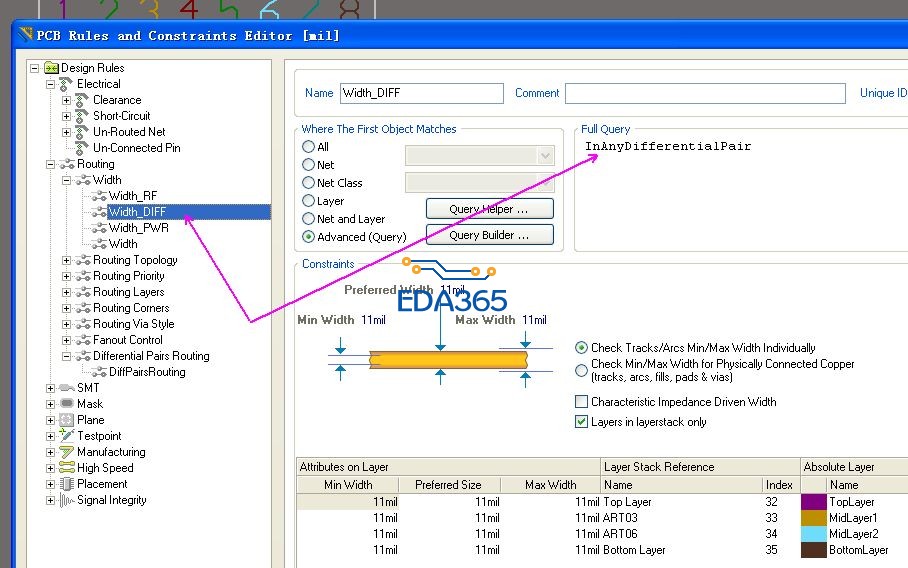Click the Signal Integrity category icon
This screenshot has height=568, width=908.
[67, 500]
